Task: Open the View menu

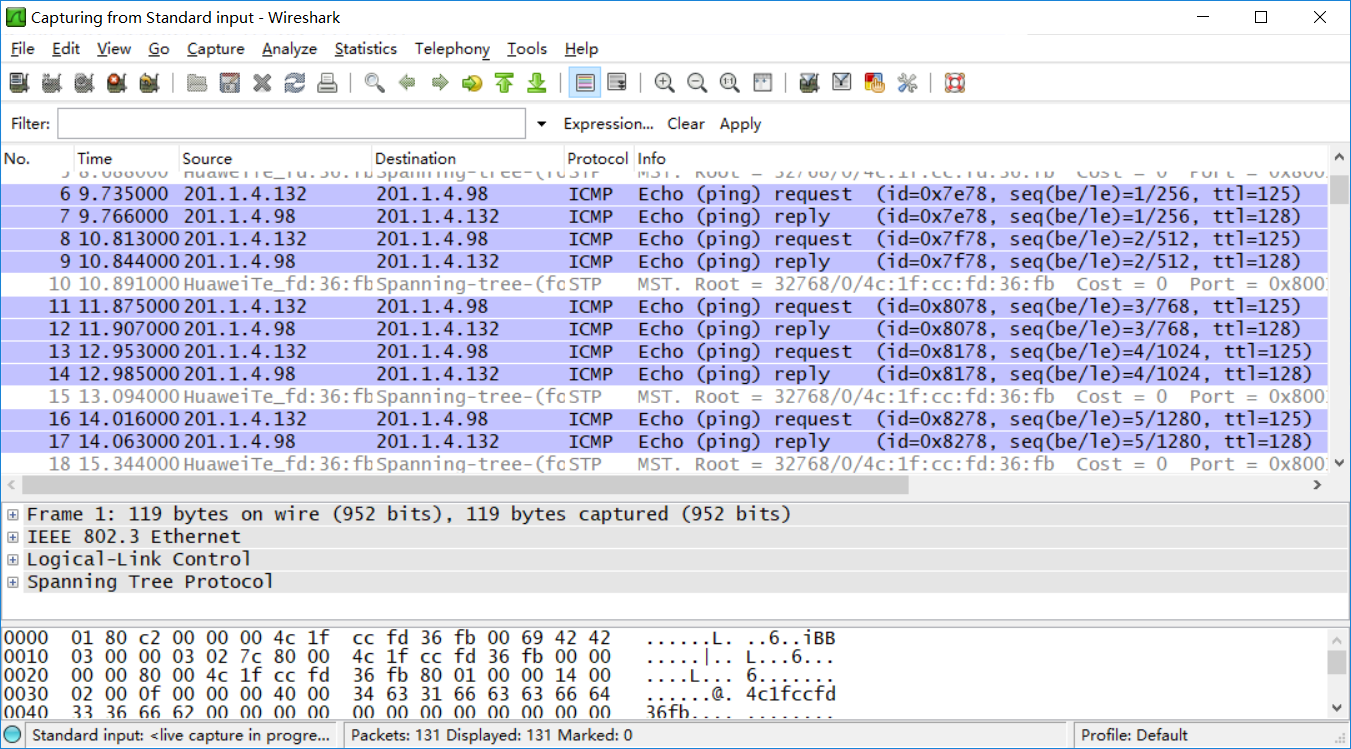Action: click(114, 49)
